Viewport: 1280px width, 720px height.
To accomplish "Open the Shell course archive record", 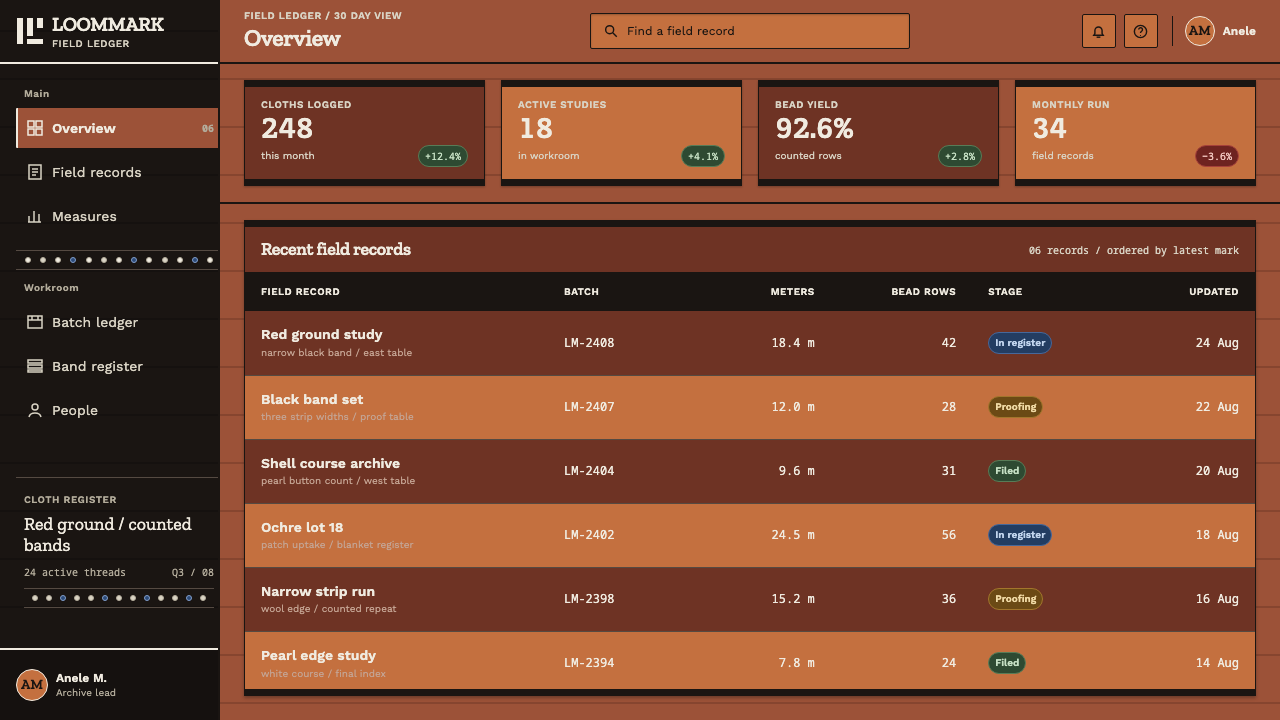I will [749, 471].
